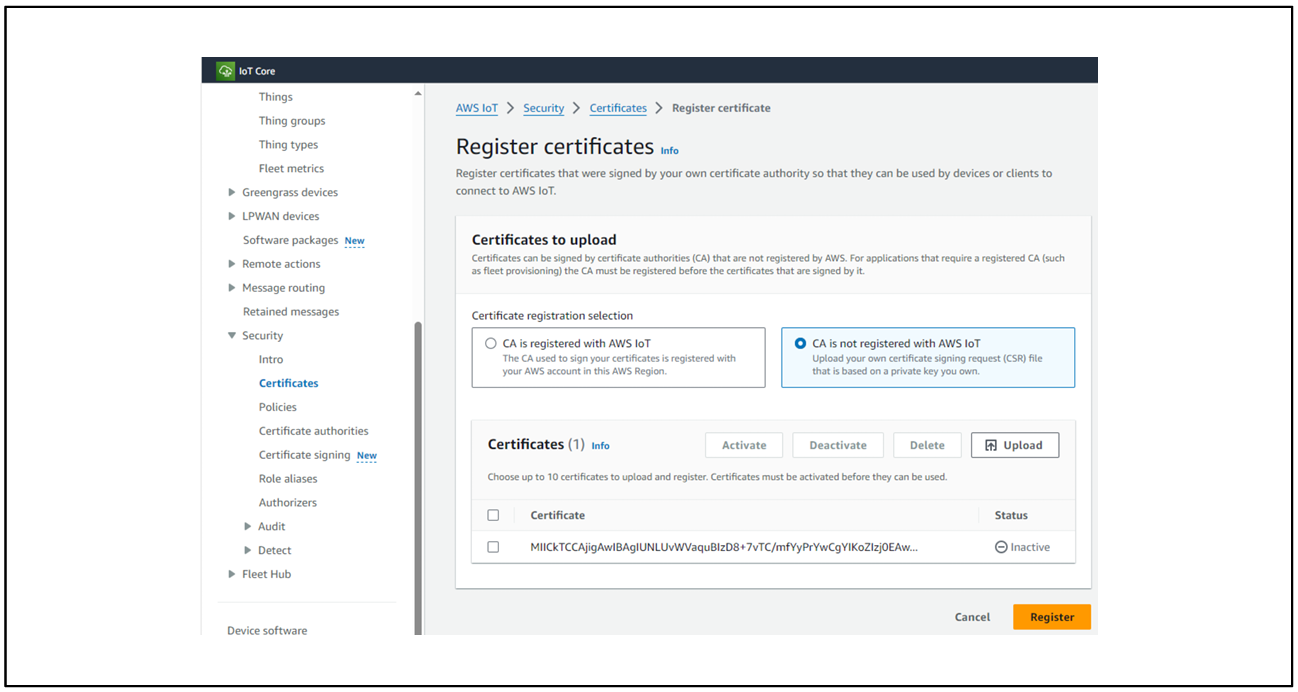Open Things in the sidebar
The width and height of the screenshot is (1298, 692).
coord(276,97)
